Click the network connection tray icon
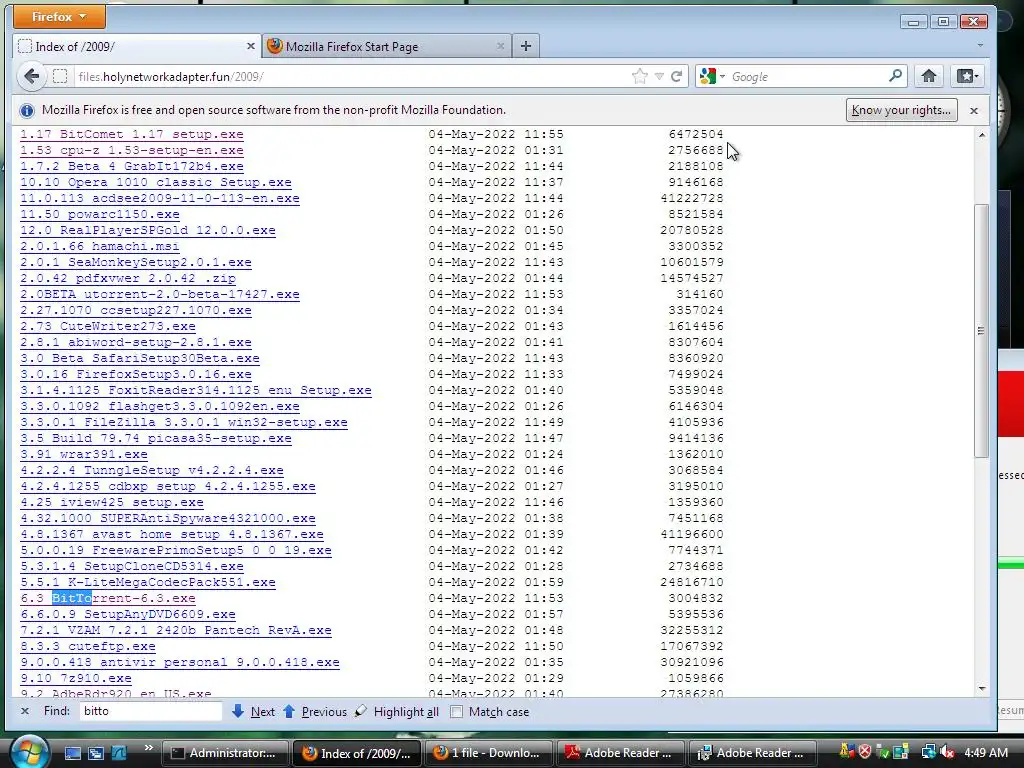This screenshot has width=1024, height=768. point(927,753)
